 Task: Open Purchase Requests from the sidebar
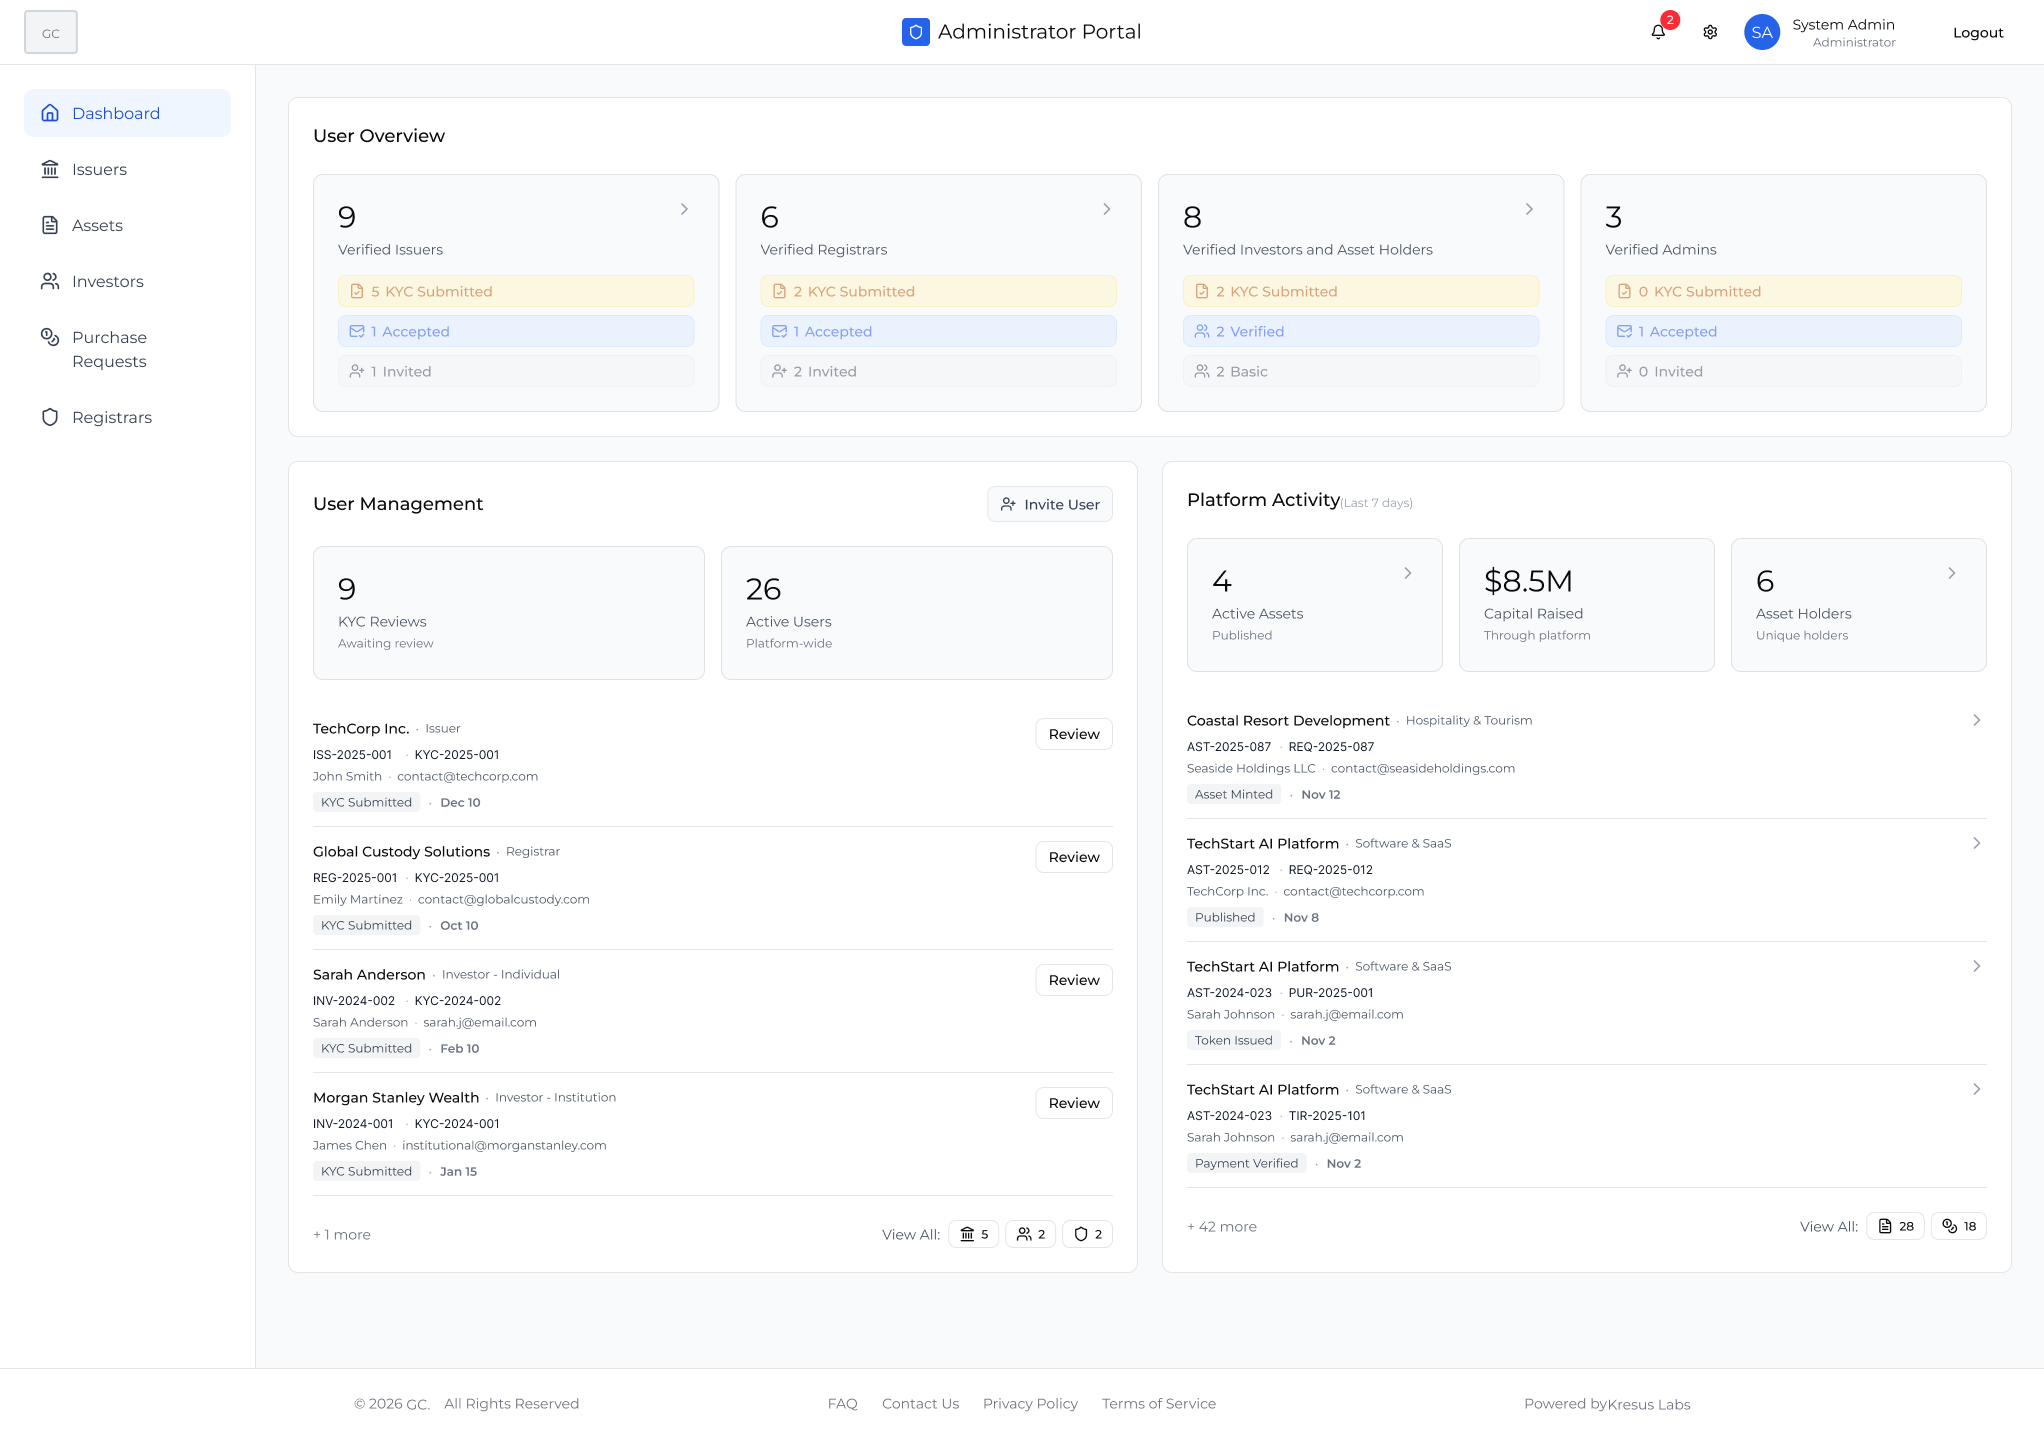click(x=108, y=349)
